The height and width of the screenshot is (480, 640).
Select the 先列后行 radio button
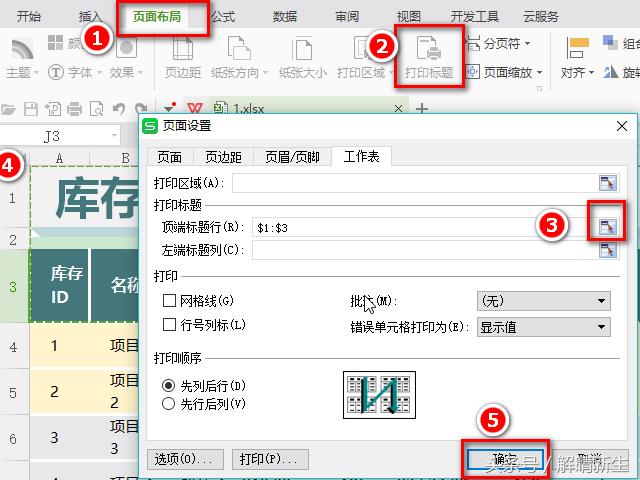click(x=168, y=386)
